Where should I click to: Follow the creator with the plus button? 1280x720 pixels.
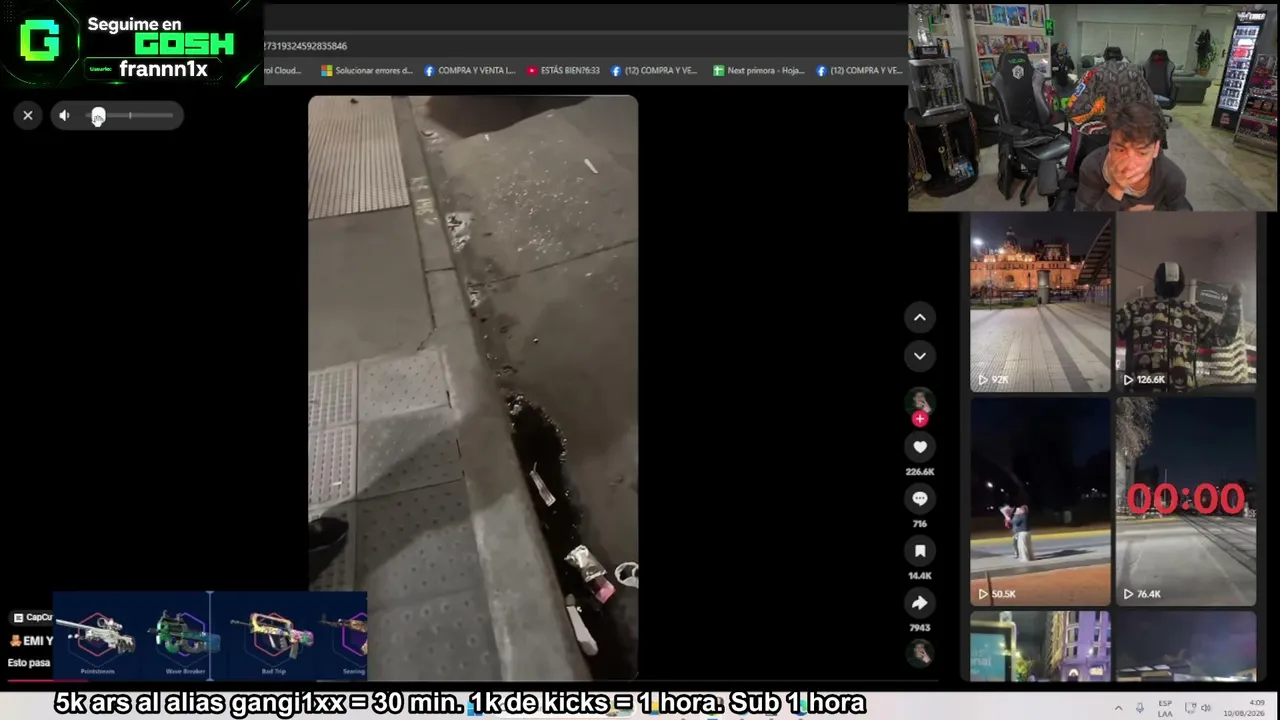[920, 419]
